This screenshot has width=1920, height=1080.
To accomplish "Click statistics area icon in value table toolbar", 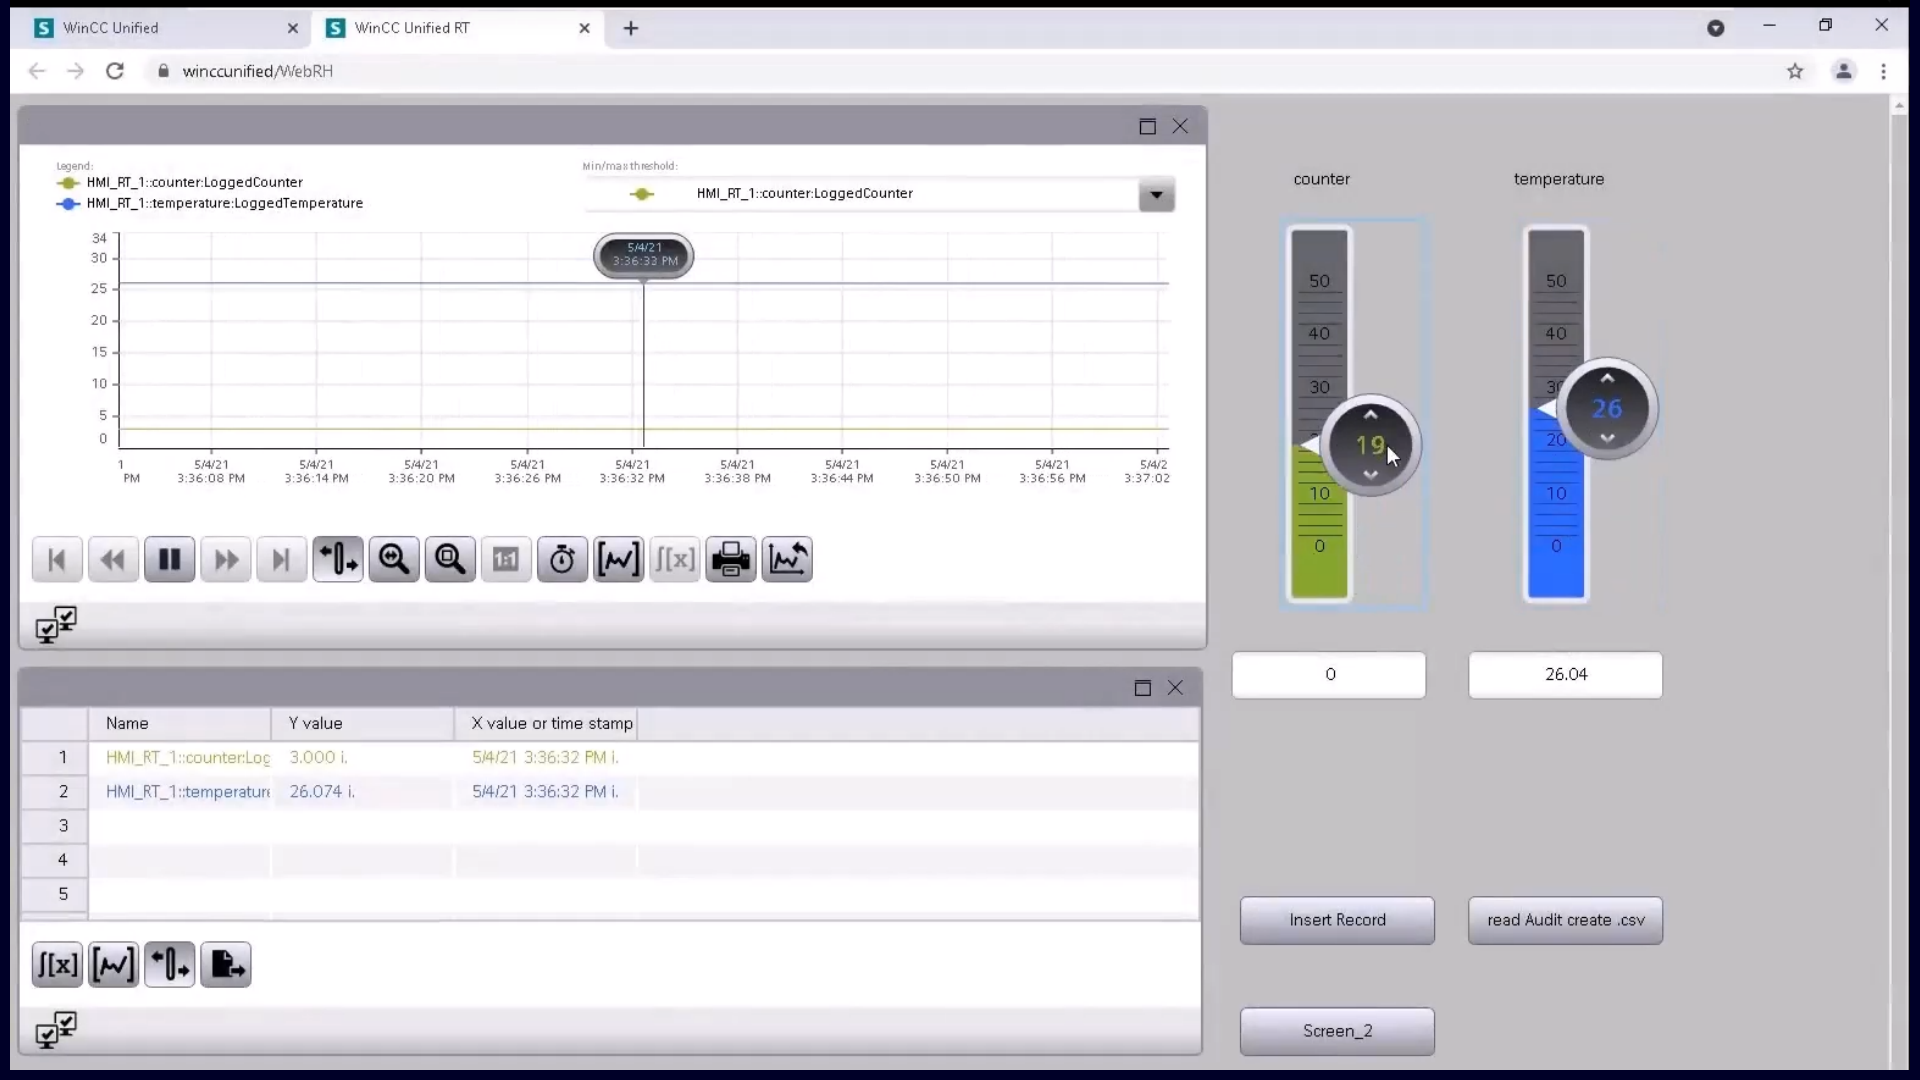I will [x=113, y=965].
